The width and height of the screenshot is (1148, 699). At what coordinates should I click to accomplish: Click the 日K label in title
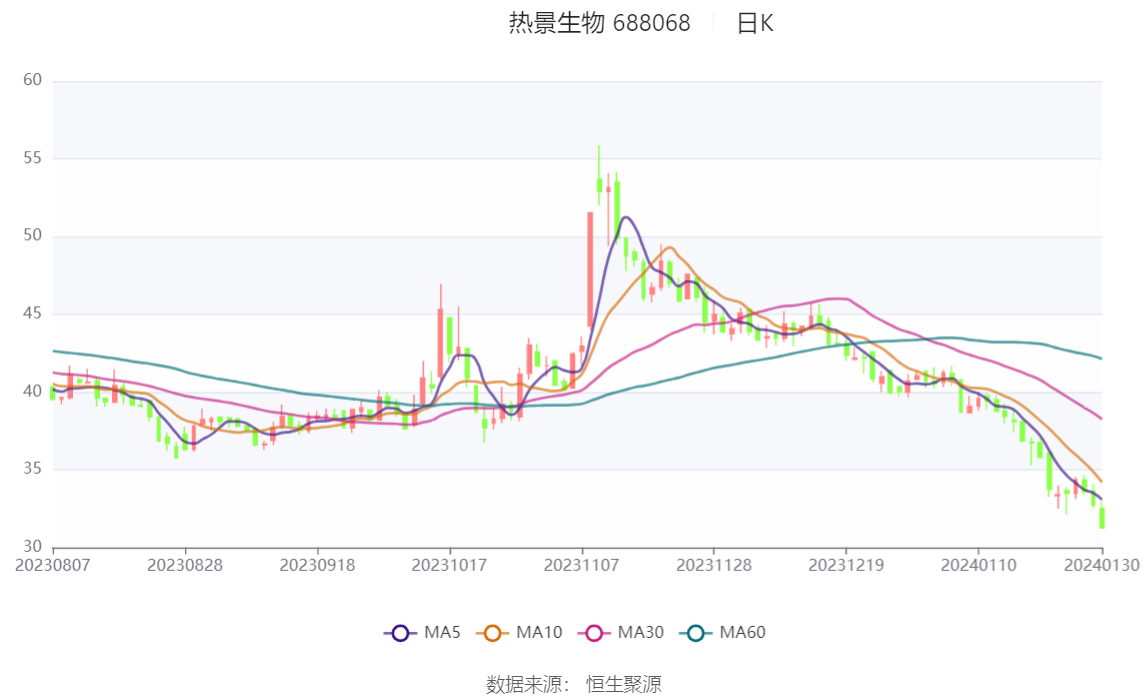click(x=755, y=23)
